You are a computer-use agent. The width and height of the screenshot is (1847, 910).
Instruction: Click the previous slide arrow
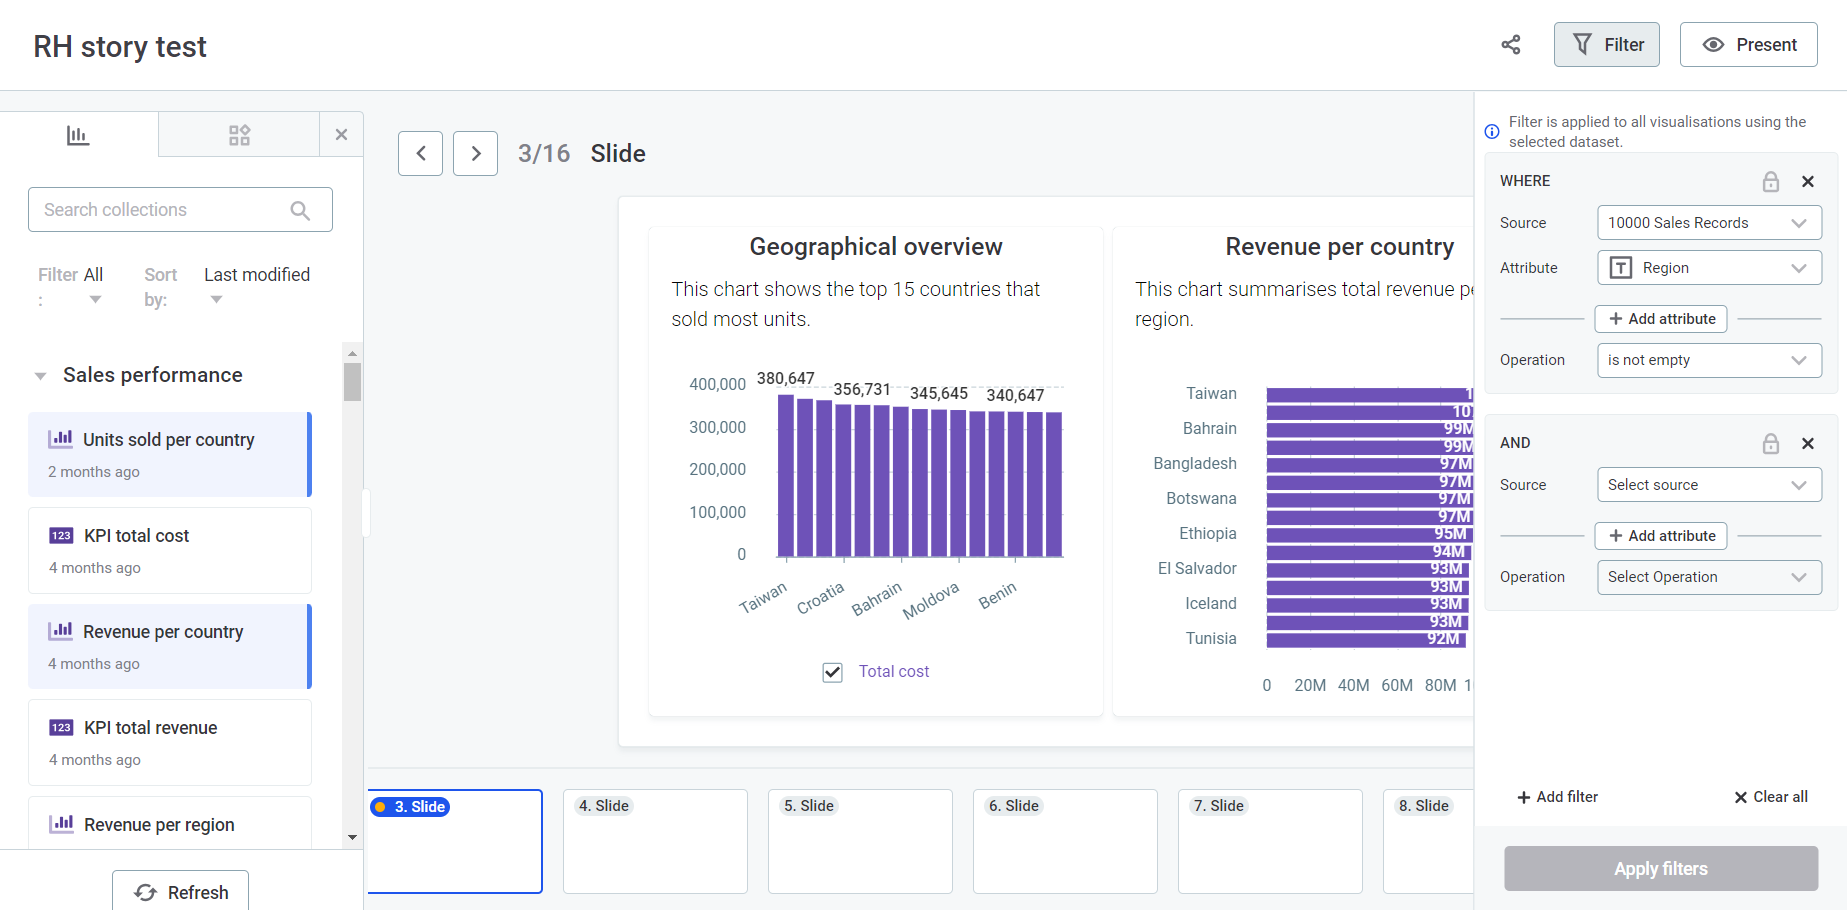[x=420, y=153]
